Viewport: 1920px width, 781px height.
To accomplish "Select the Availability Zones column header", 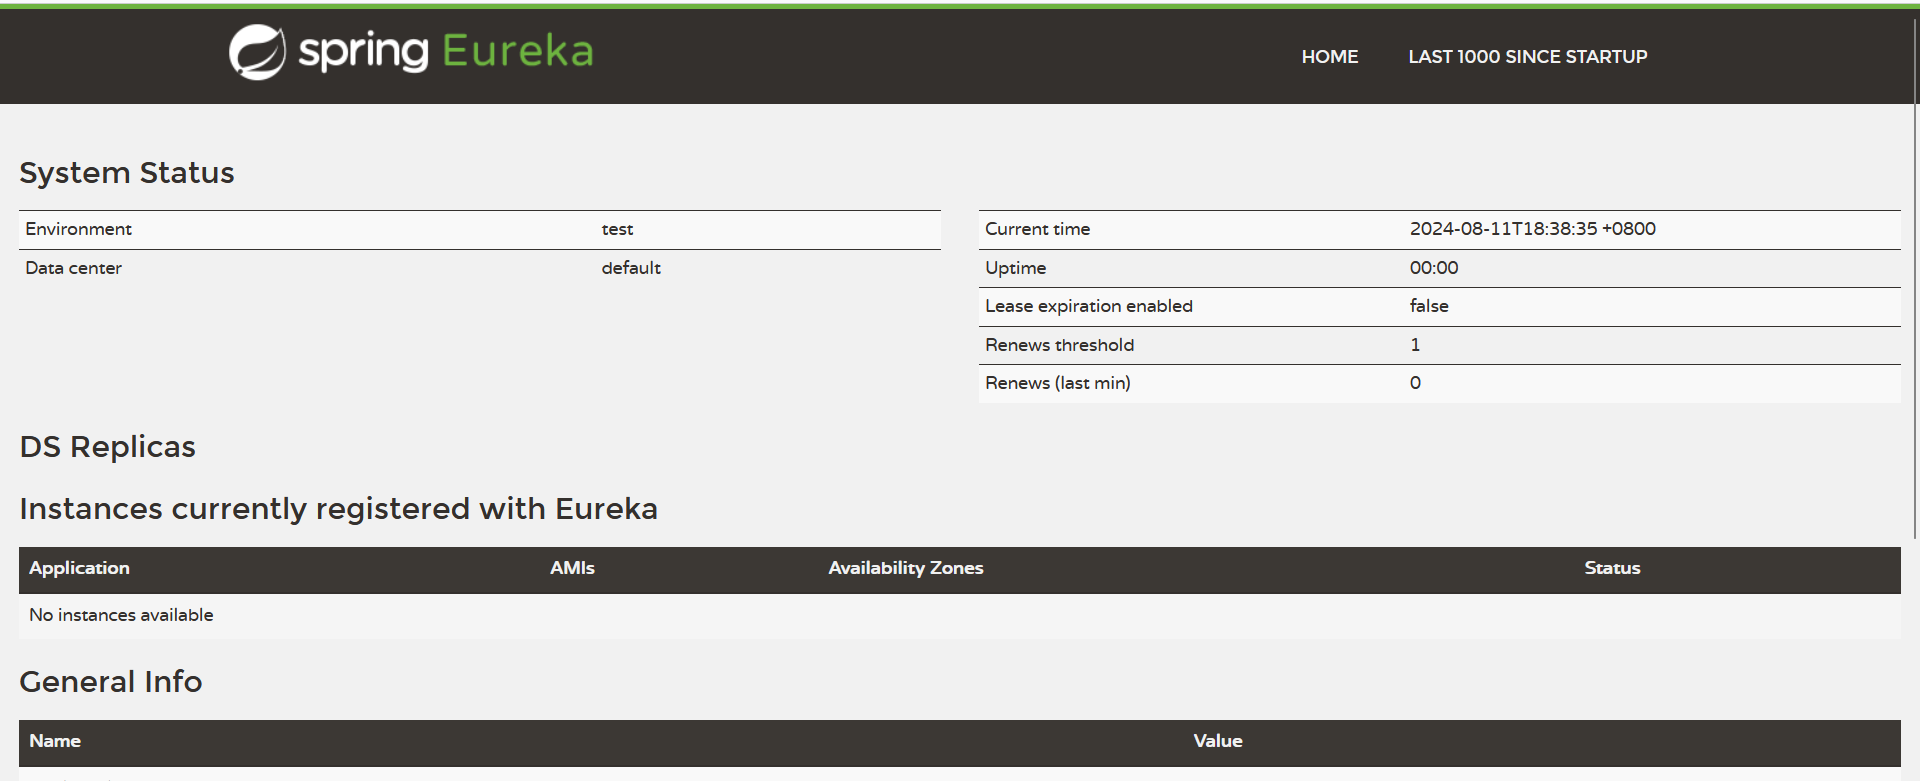I will coord(905,568).
